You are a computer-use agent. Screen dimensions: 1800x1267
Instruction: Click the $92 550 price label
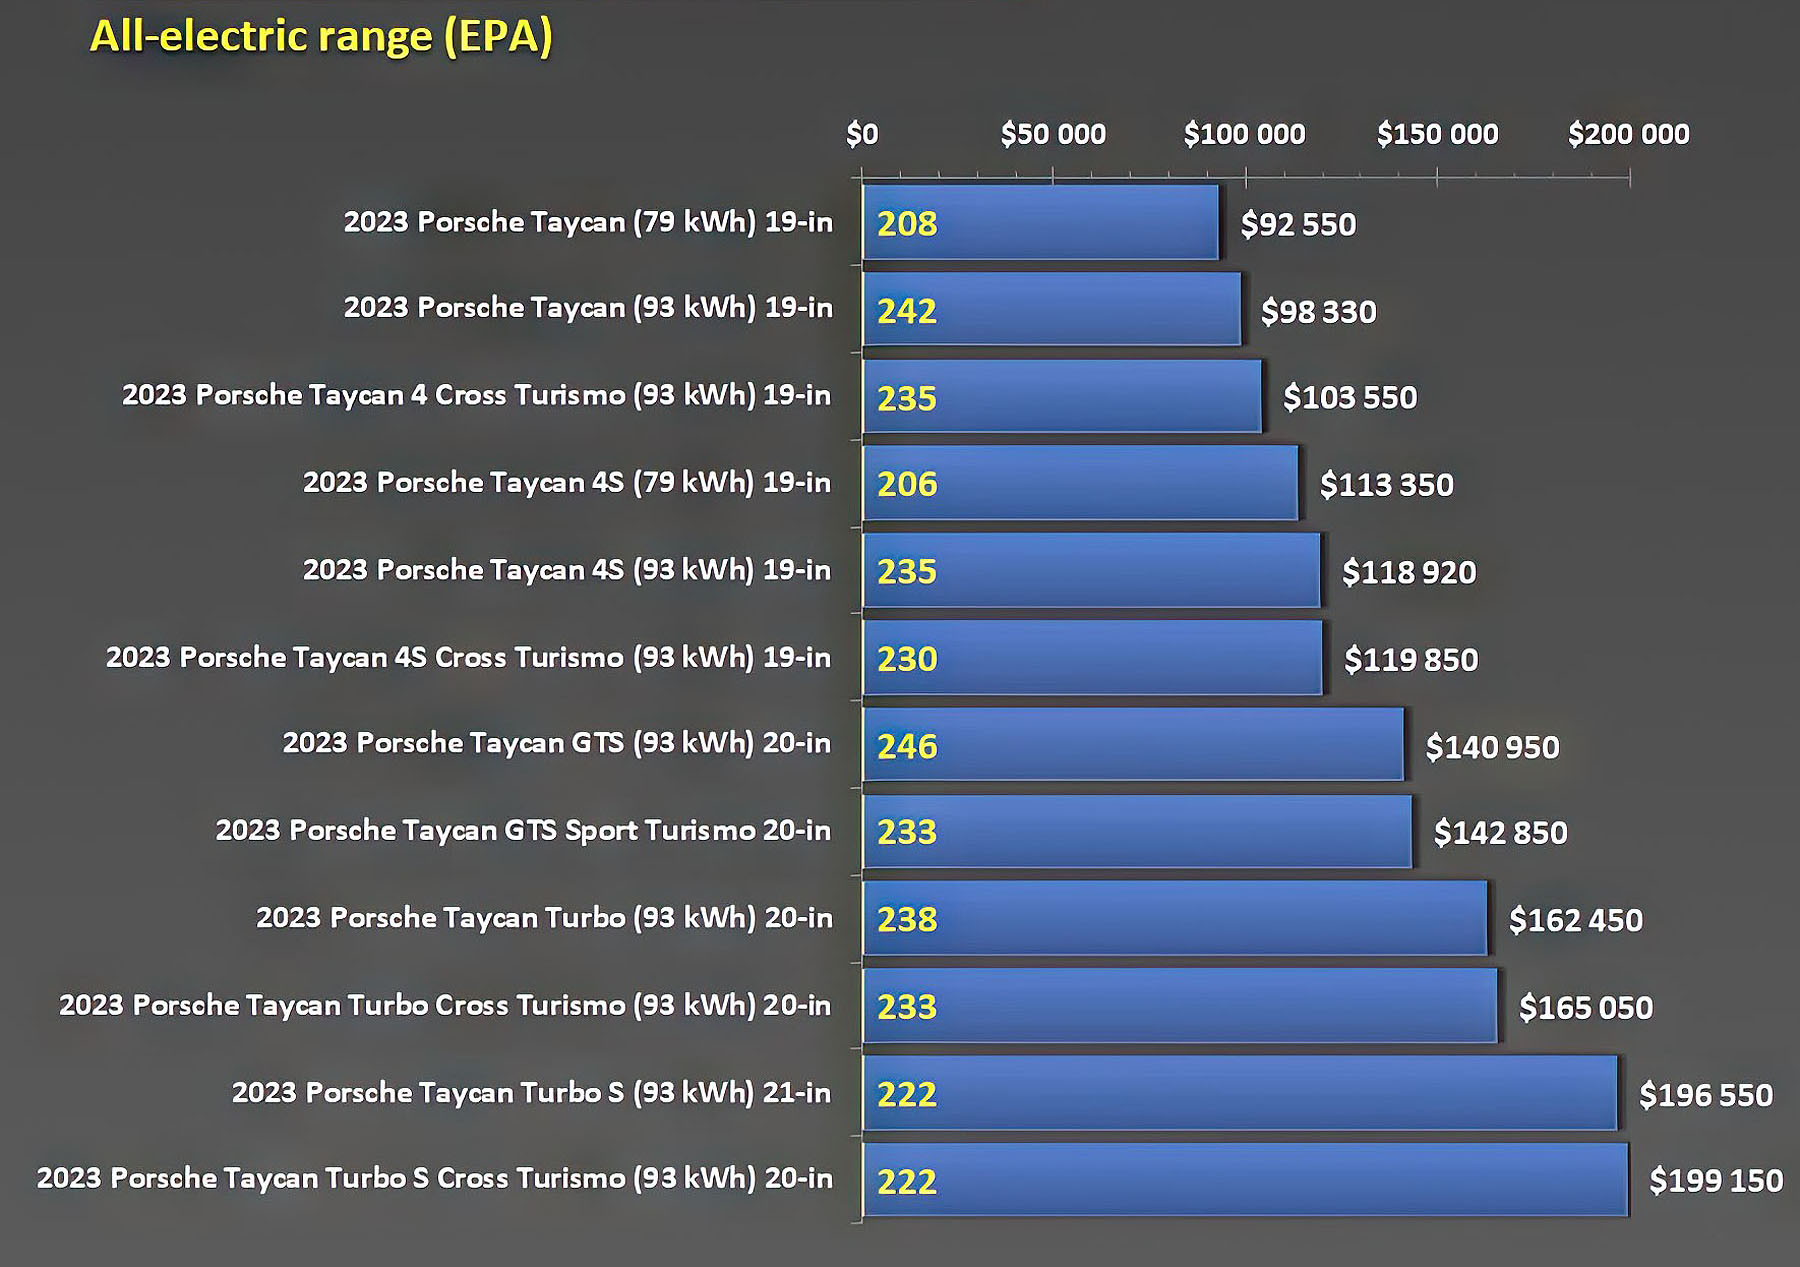(x=1298, y=225)
